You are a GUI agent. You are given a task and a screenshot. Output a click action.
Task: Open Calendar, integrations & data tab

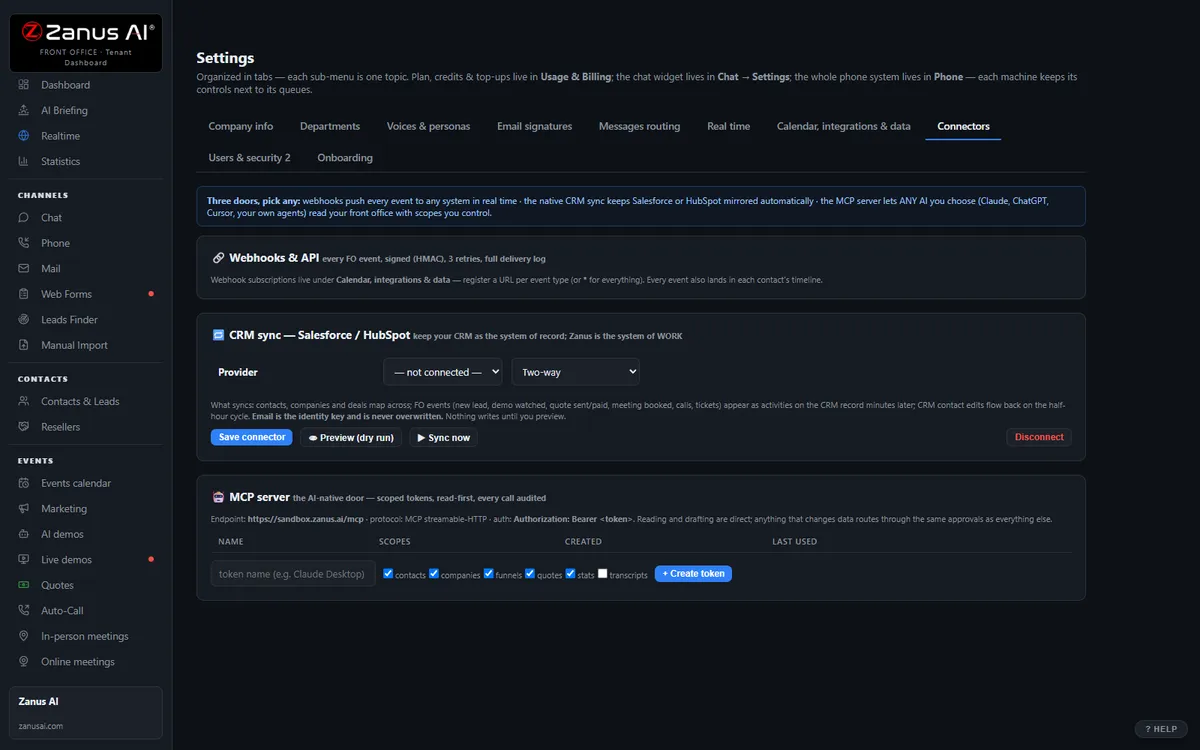(844, 126)
